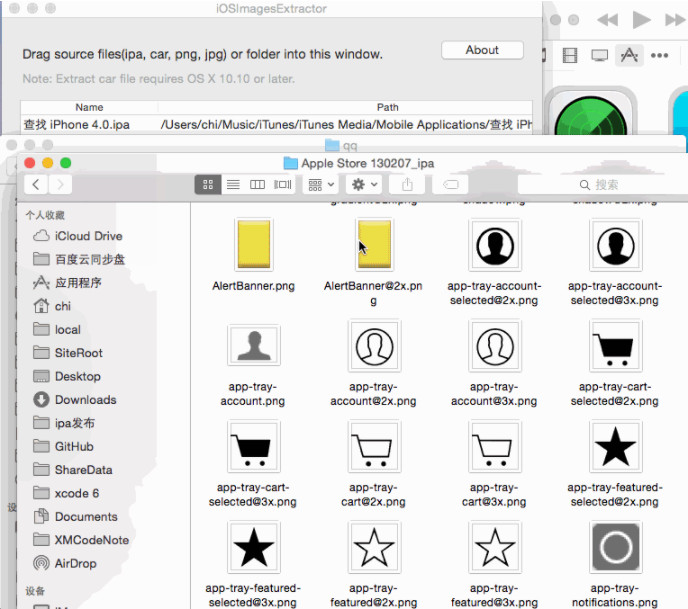The image size is (688, 609).
Task: Open 应用程序 in sidebar
Action: click(67, 283)
